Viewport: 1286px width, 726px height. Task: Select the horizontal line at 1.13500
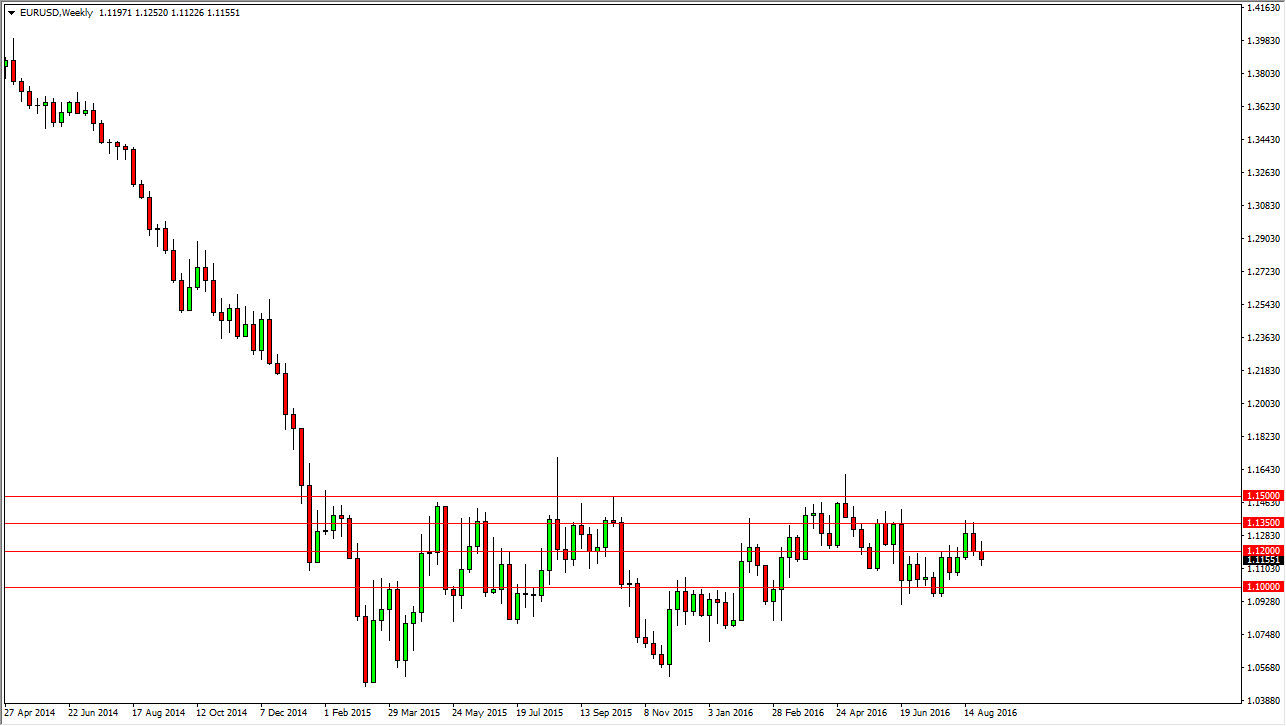[x=600, y=523]
